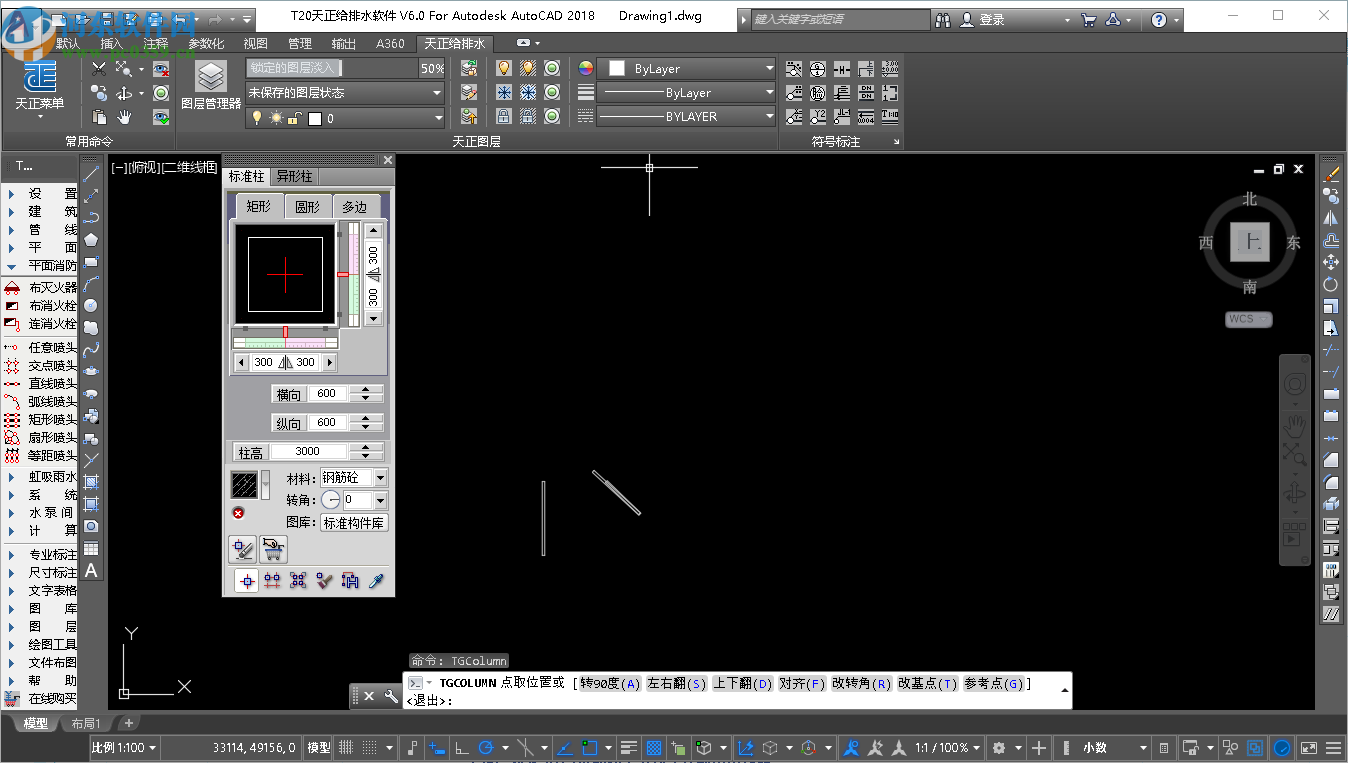The height and width of the screenshot is (763, 1348).
Task: Click the 布灭火器 extinguisher icon
Action: tap(12, 287)
